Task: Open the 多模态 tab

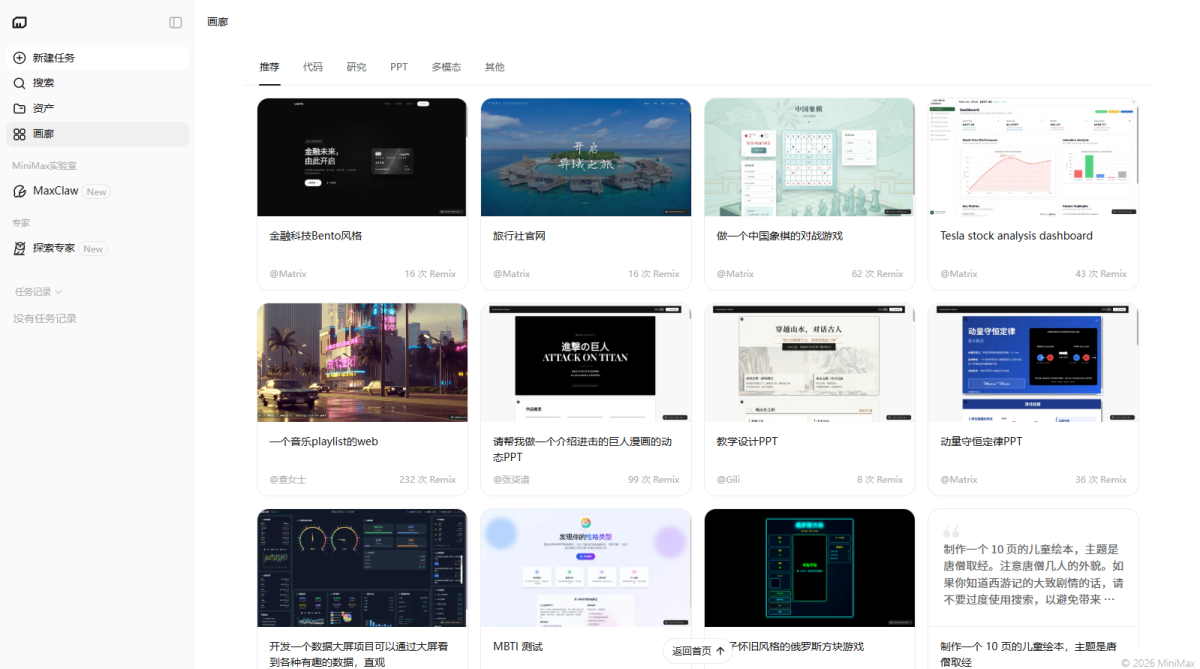Action: click(x=446, y=67)
